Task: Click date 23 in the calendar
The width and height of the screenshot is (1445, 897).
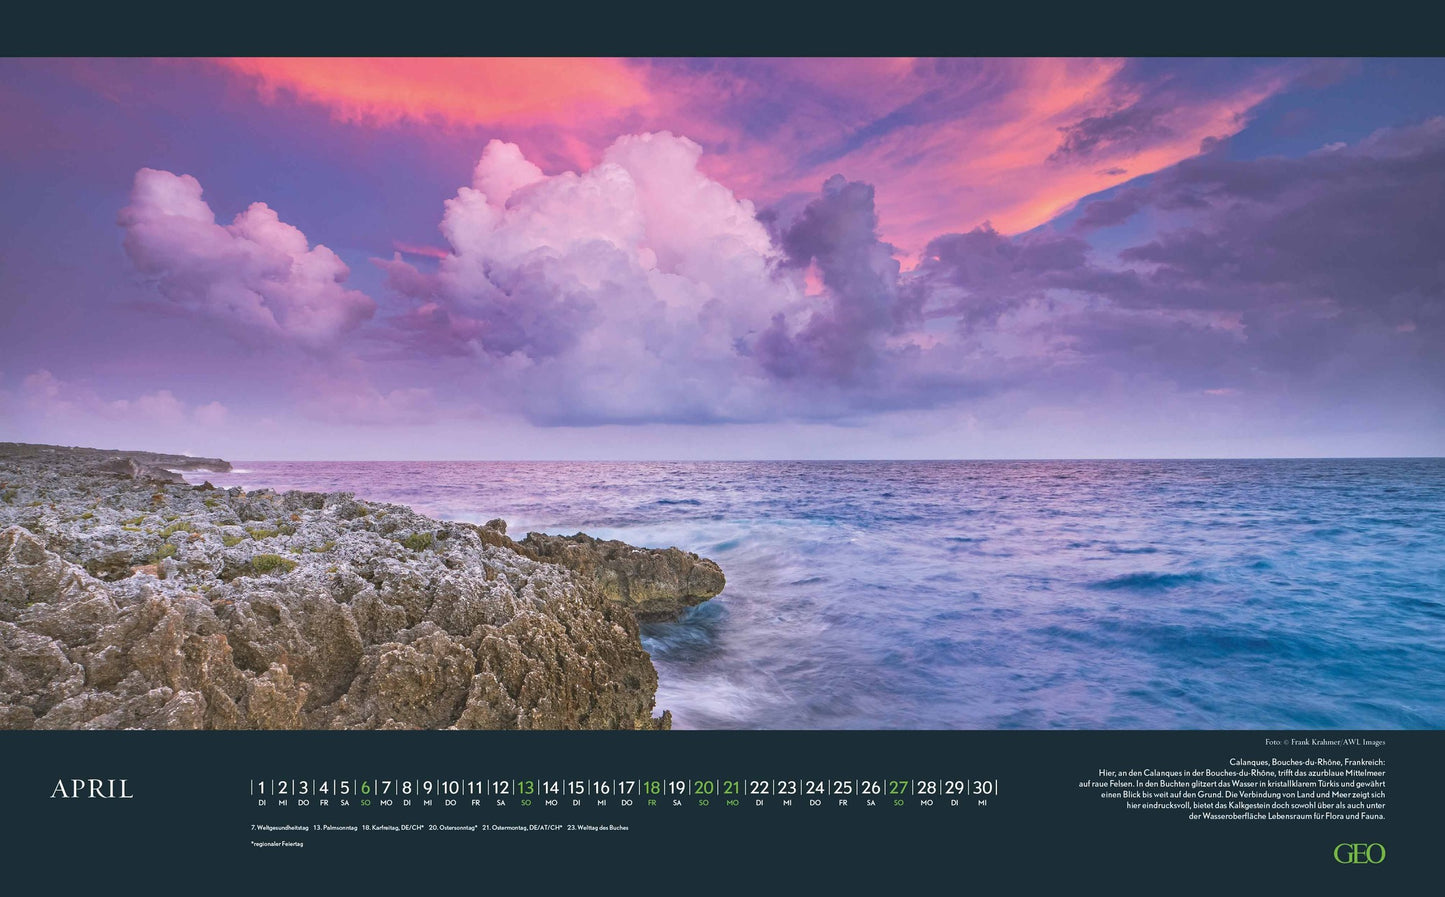Action: [787, 788]
